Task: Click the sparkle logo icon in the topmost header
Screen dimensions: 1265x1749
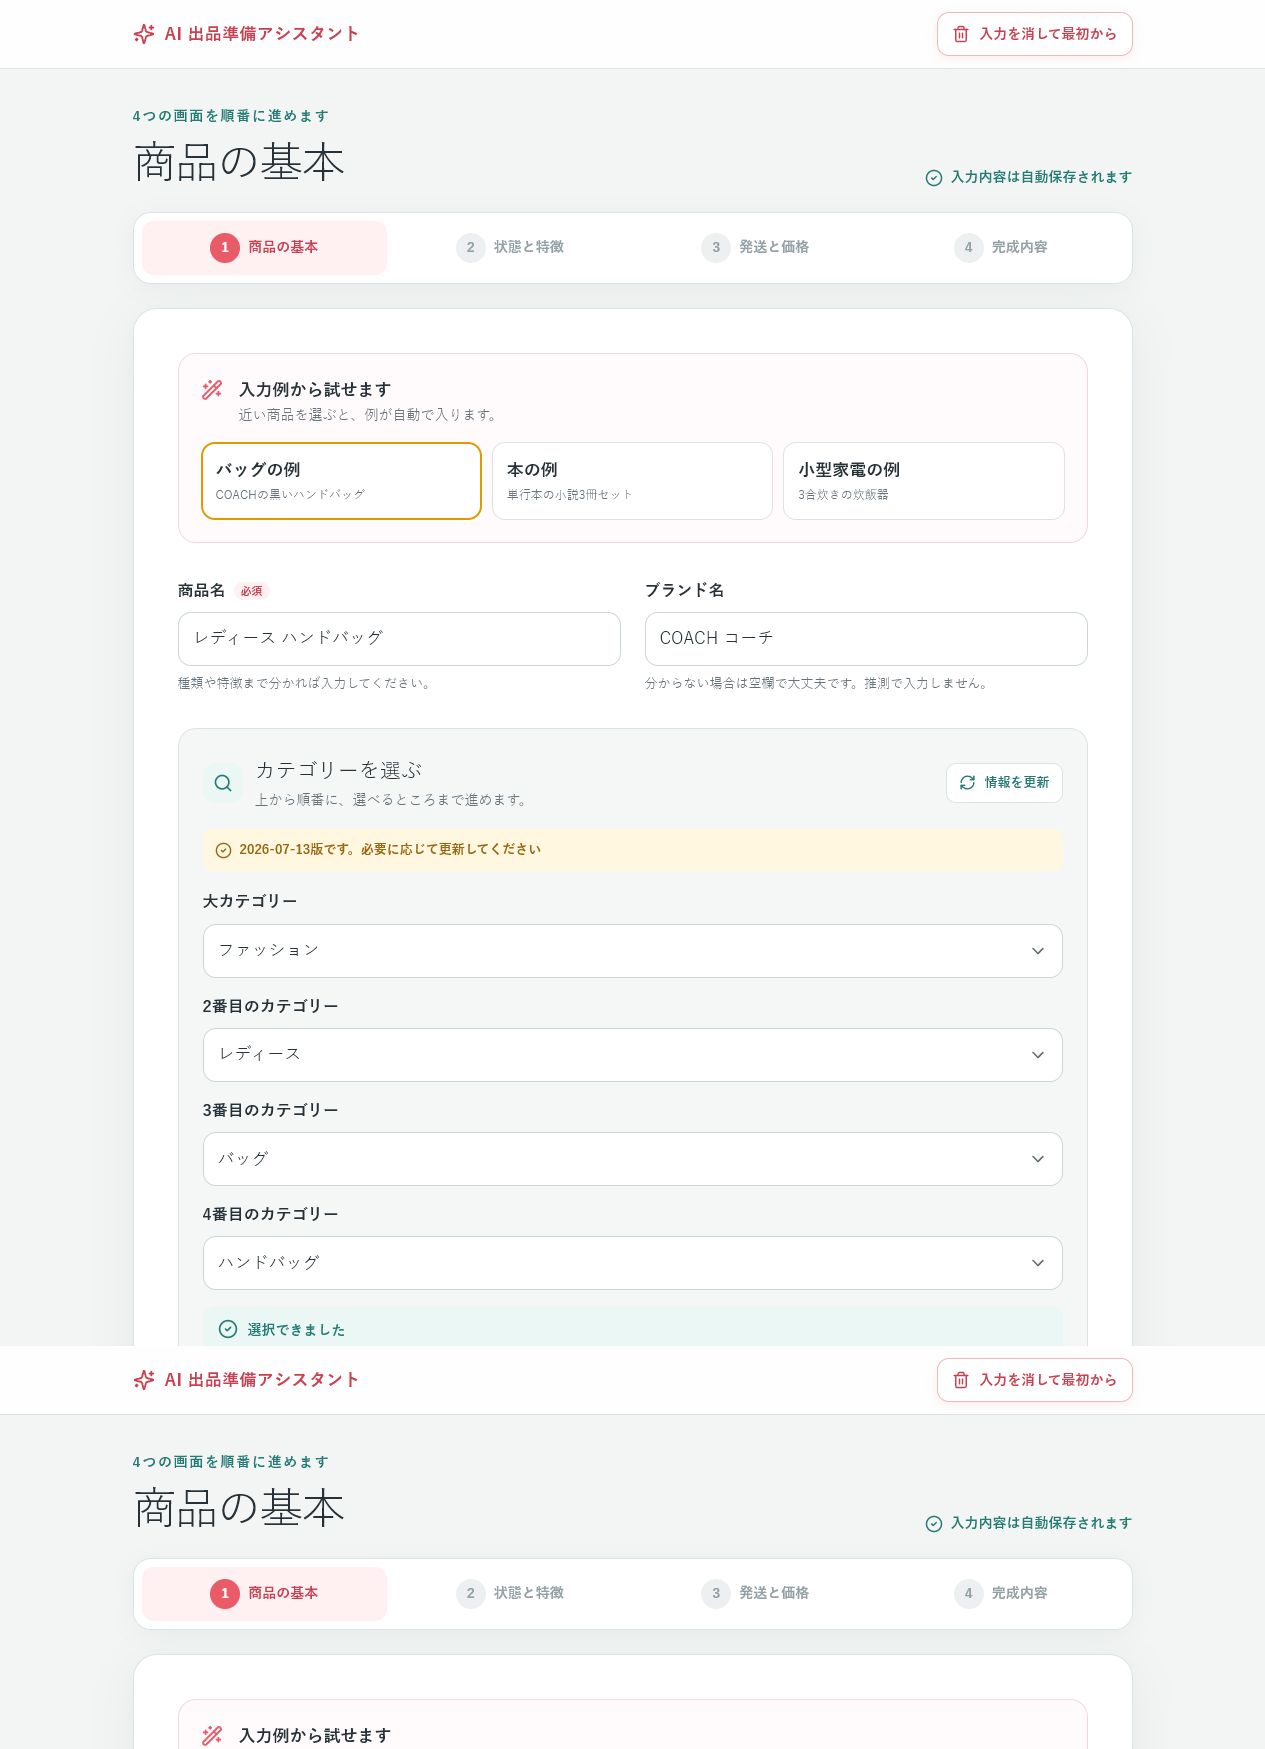Action: tap(144, 34)
